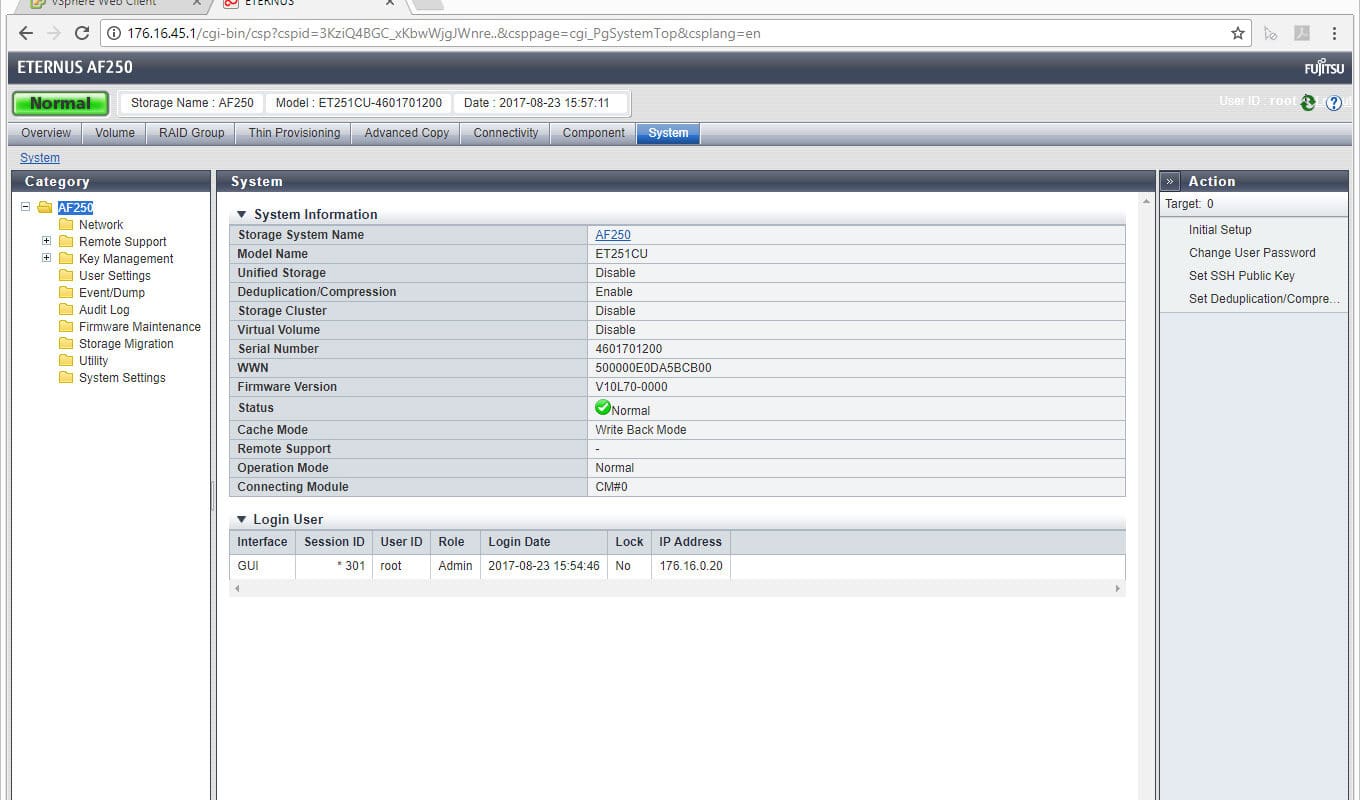This screenshot has width=1360, height=800.
Task: Click the Storage Migration folder icon
Action: (x=66, y=344)
